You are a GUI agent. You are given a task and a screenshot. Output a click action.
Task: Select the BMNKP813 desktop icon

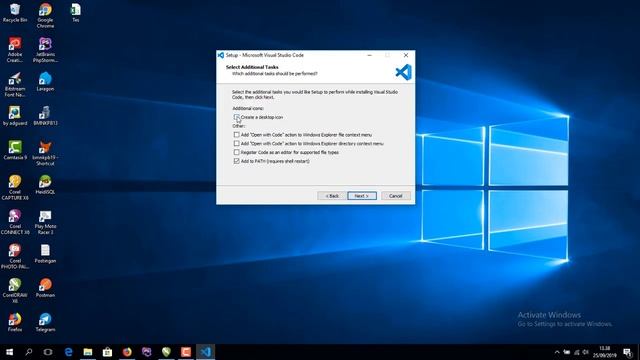point(45,116)
